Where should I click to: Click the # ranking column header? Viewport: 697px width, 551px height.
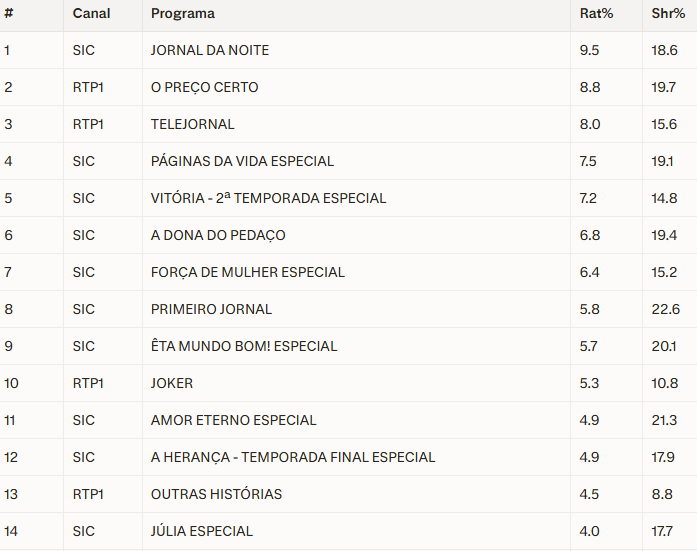coord(8,14)
